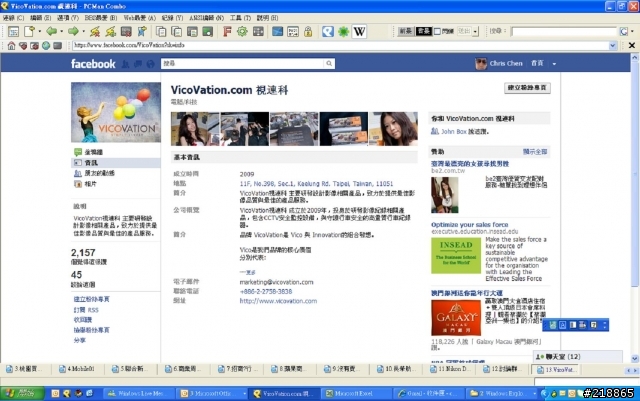Image resolution: width=640 pixels, height=401 pixels.
Task: Open the Wikipedia W icon
Action: click(359, 31)
